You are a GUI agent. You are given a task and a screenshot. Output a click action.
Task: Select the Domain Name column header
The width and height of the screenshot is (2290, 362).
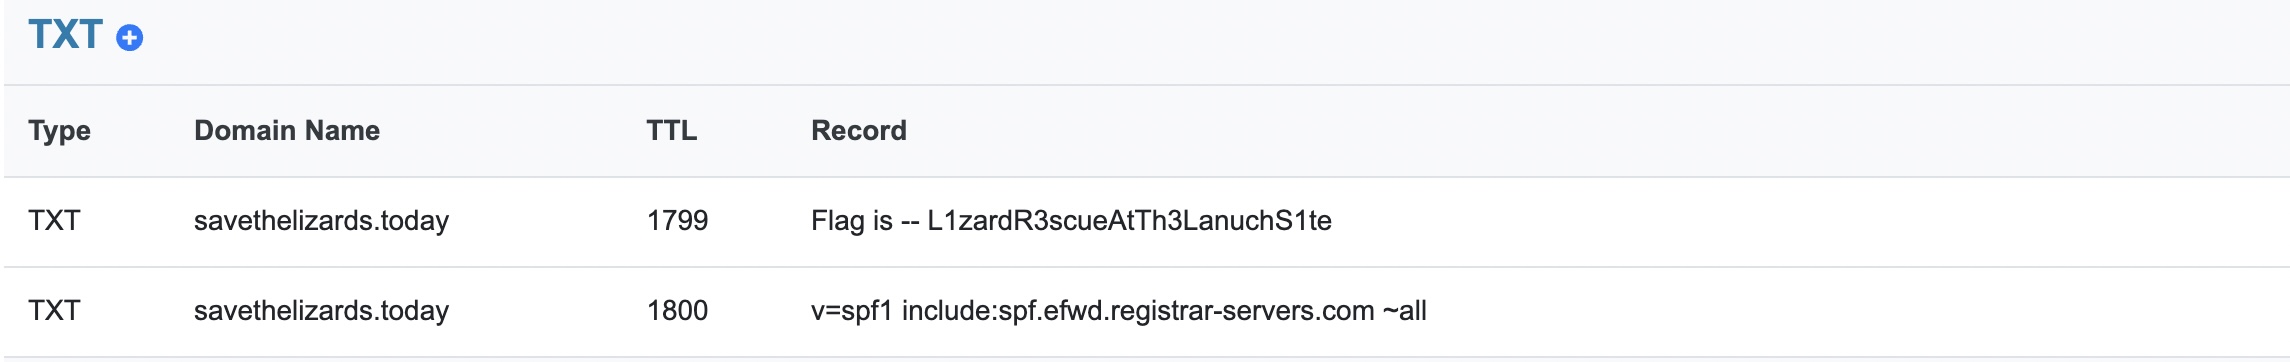pos(287,130)
